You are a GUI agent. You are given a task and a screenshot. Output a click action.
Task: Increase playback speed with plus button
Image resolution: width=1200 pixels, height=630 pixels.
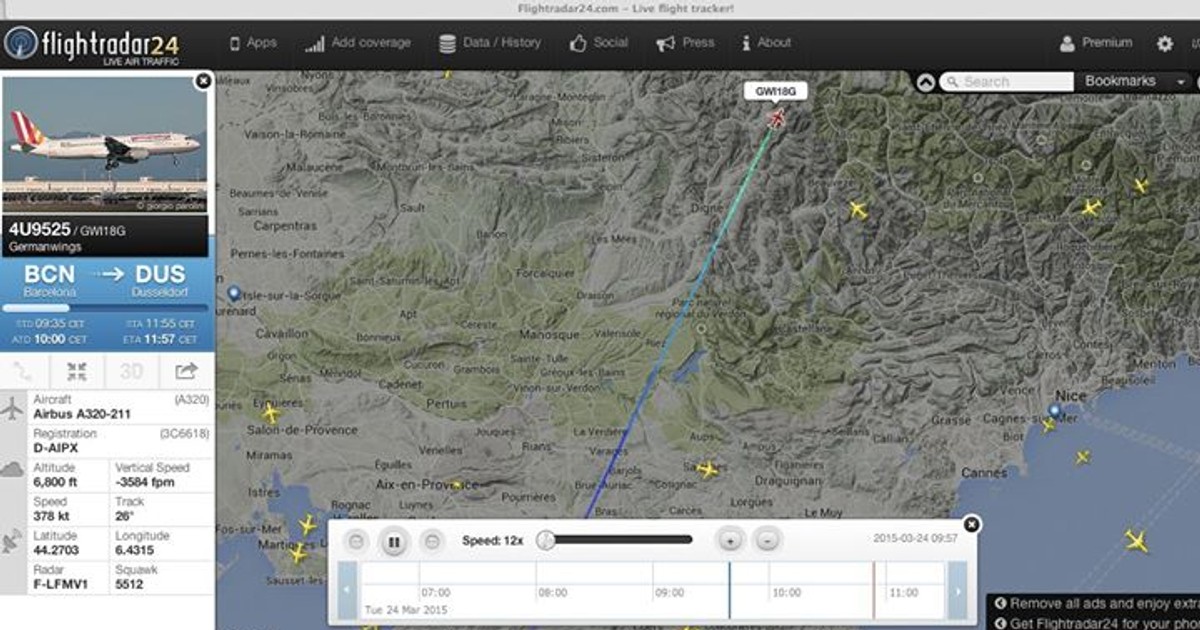[x=730, y=540]
